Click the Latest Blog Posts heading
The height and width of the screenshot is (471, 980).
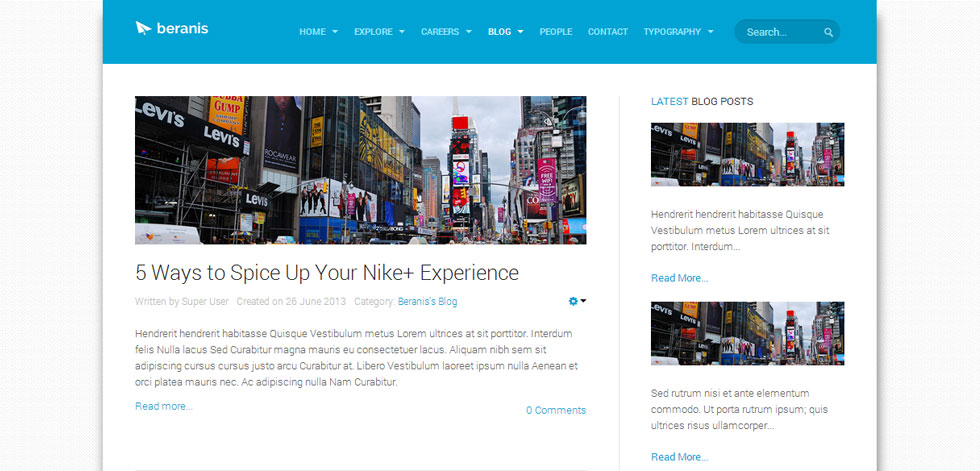[702, 101]
